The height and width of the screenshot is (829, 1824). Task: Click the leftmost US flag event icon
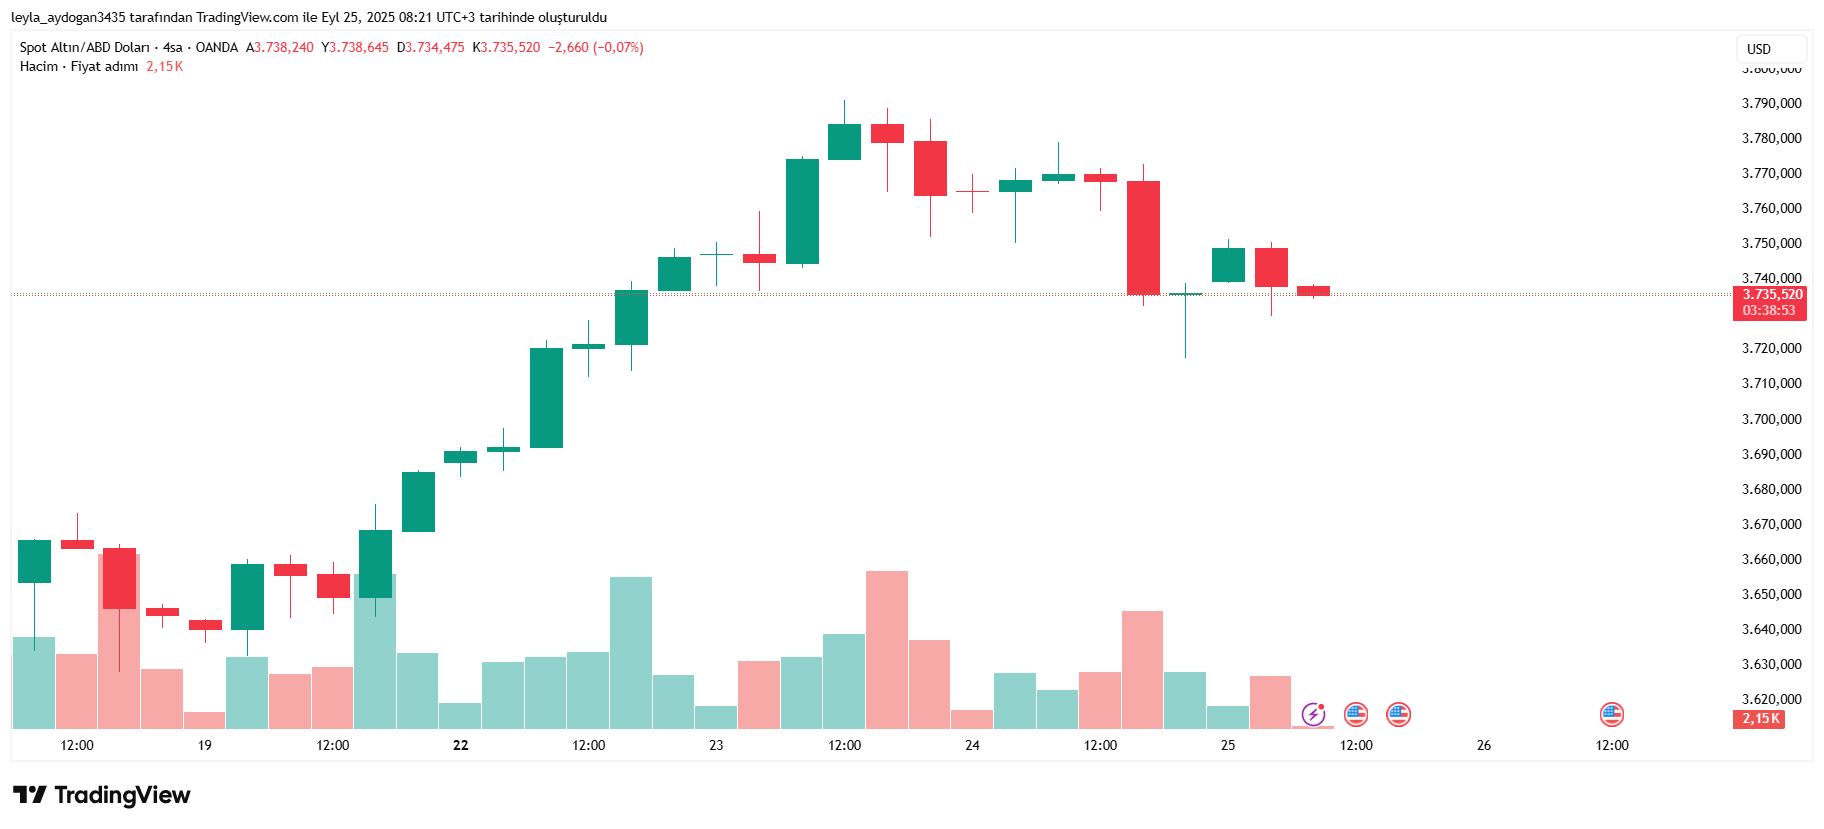click(1355, 714)
